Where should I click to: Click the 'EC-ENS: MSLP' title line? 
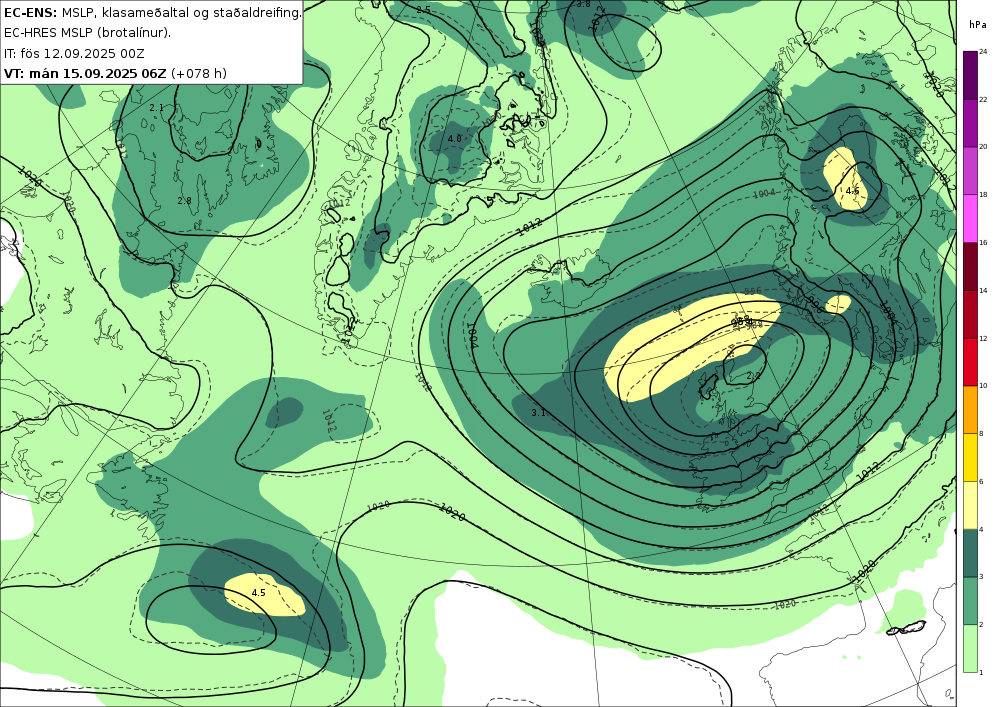click(x=152, y=12)
